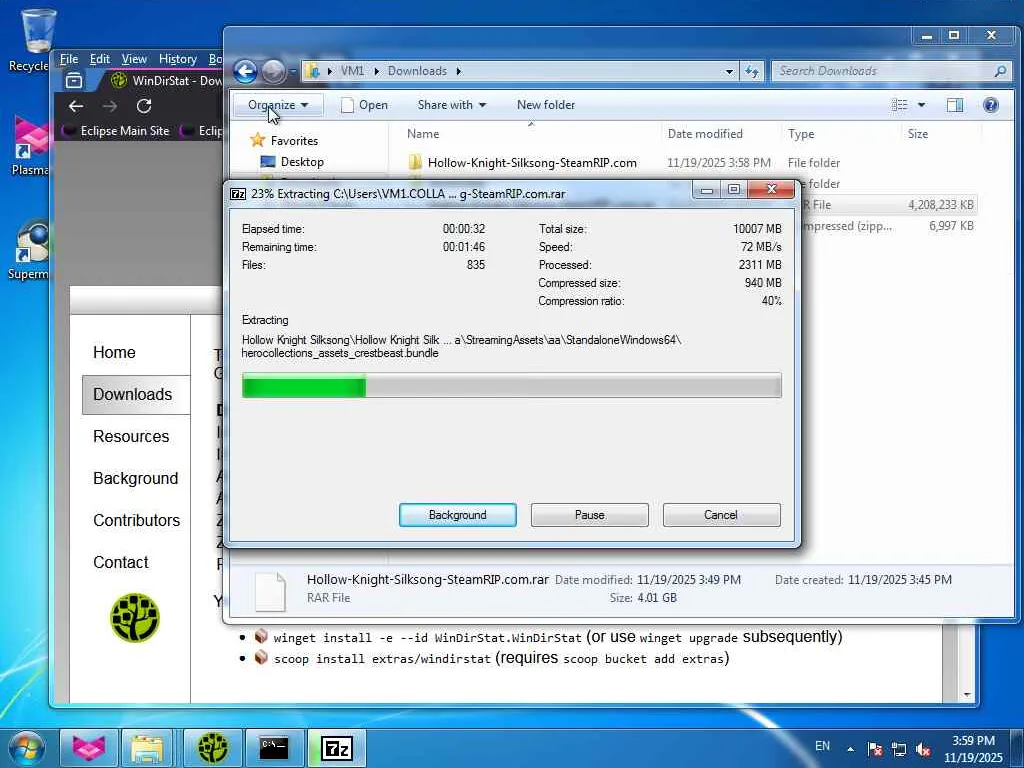
Task: Expand the address bar history dropdown
Action: coord(729,71)
